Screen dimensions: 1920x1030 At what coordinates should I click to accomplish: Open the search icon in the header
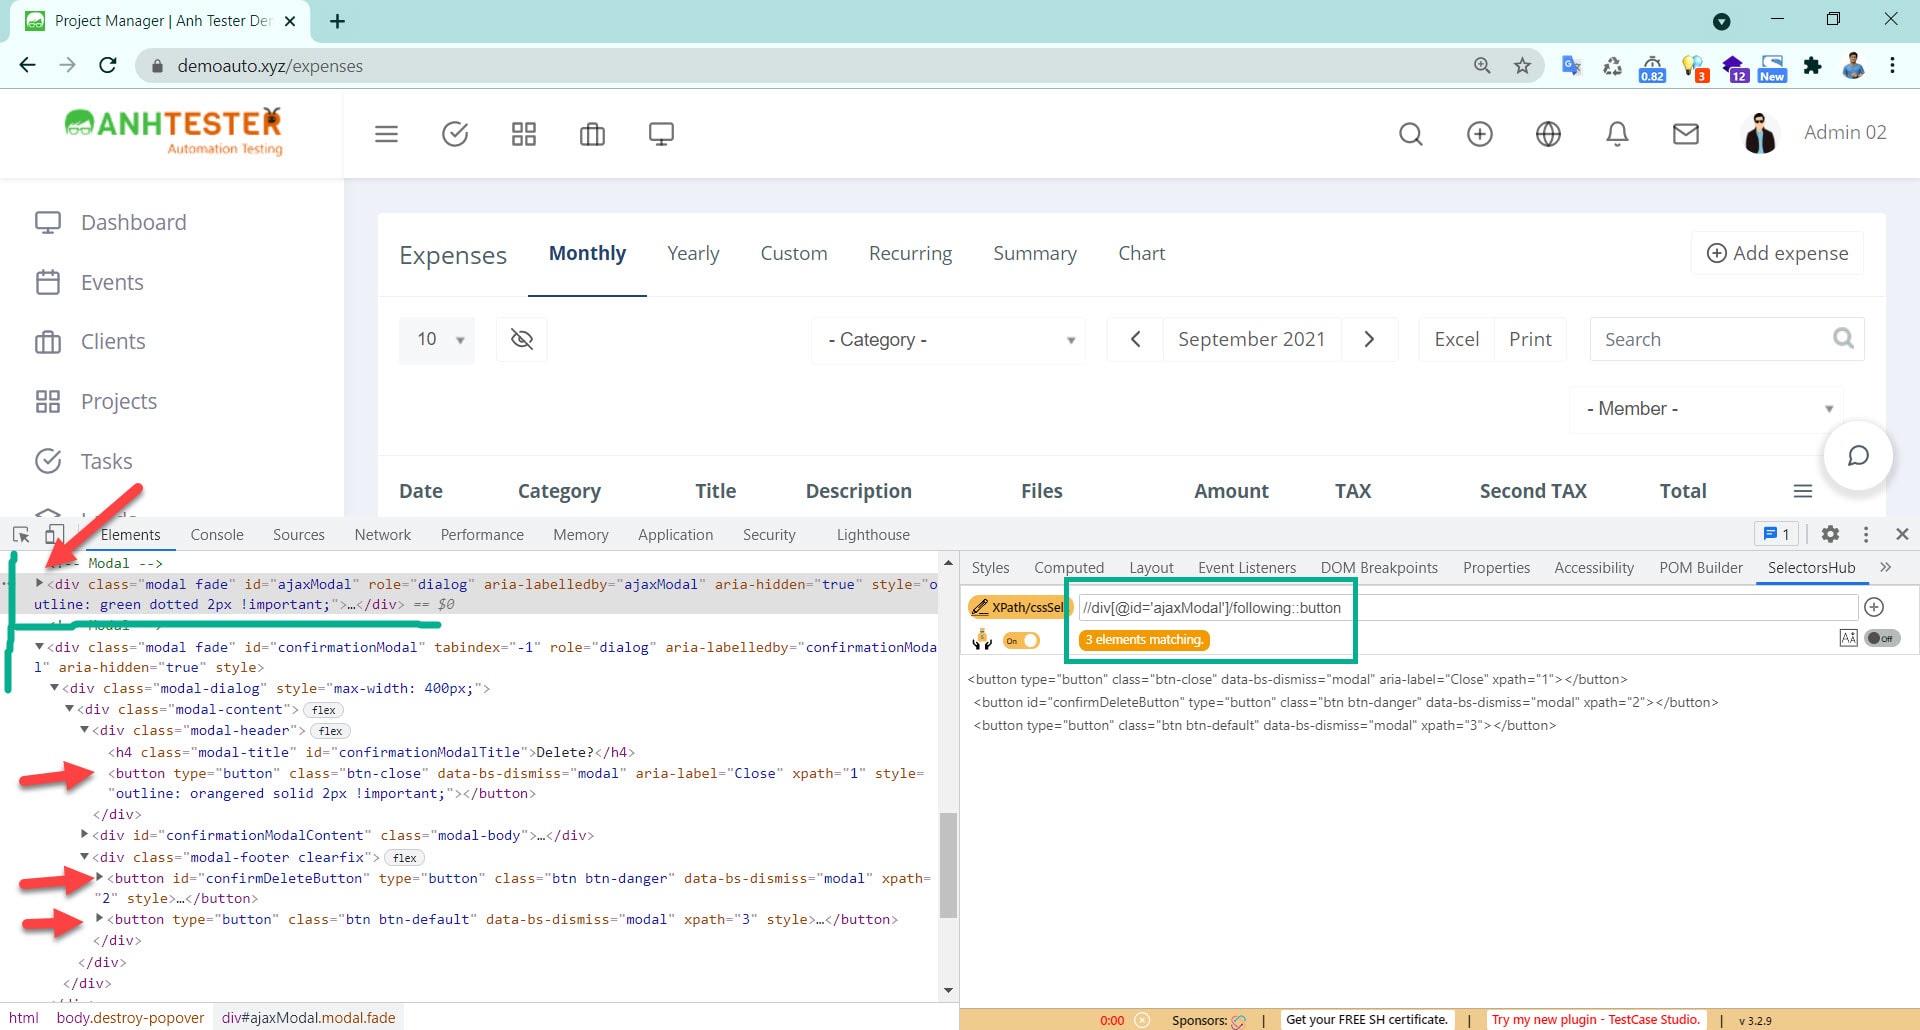coord(1411,134)
